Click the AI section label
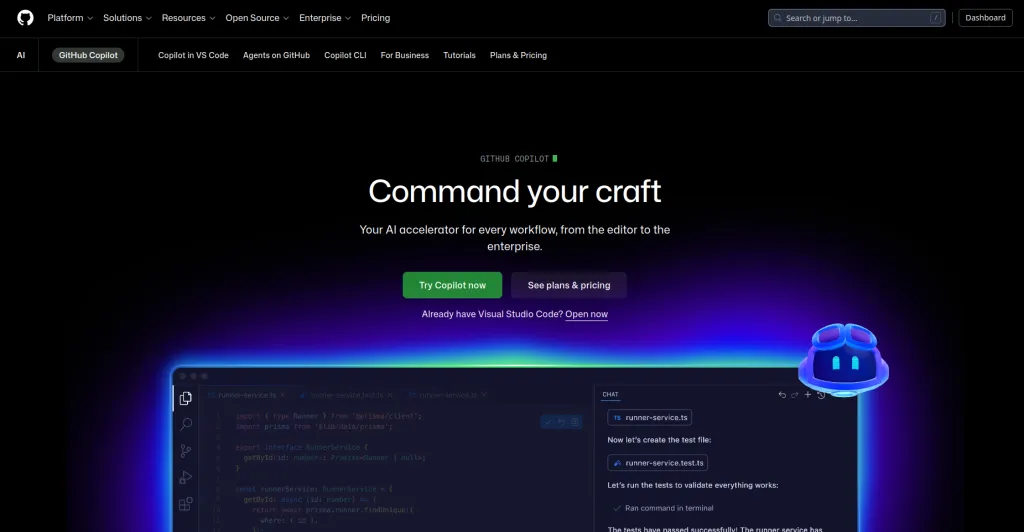The height and width of the screenshot is (532, 1024). pyautogui.click(x=21, y=55)
